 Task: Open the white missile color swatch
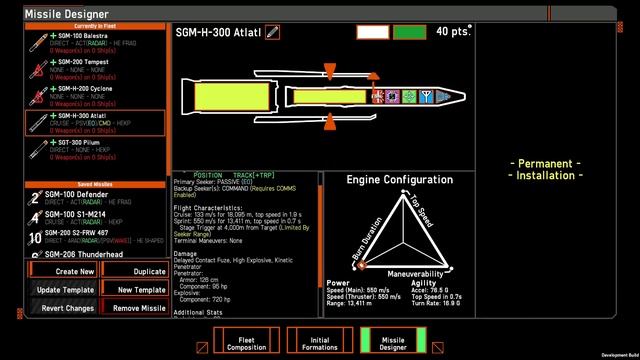(x=373, y=32)
